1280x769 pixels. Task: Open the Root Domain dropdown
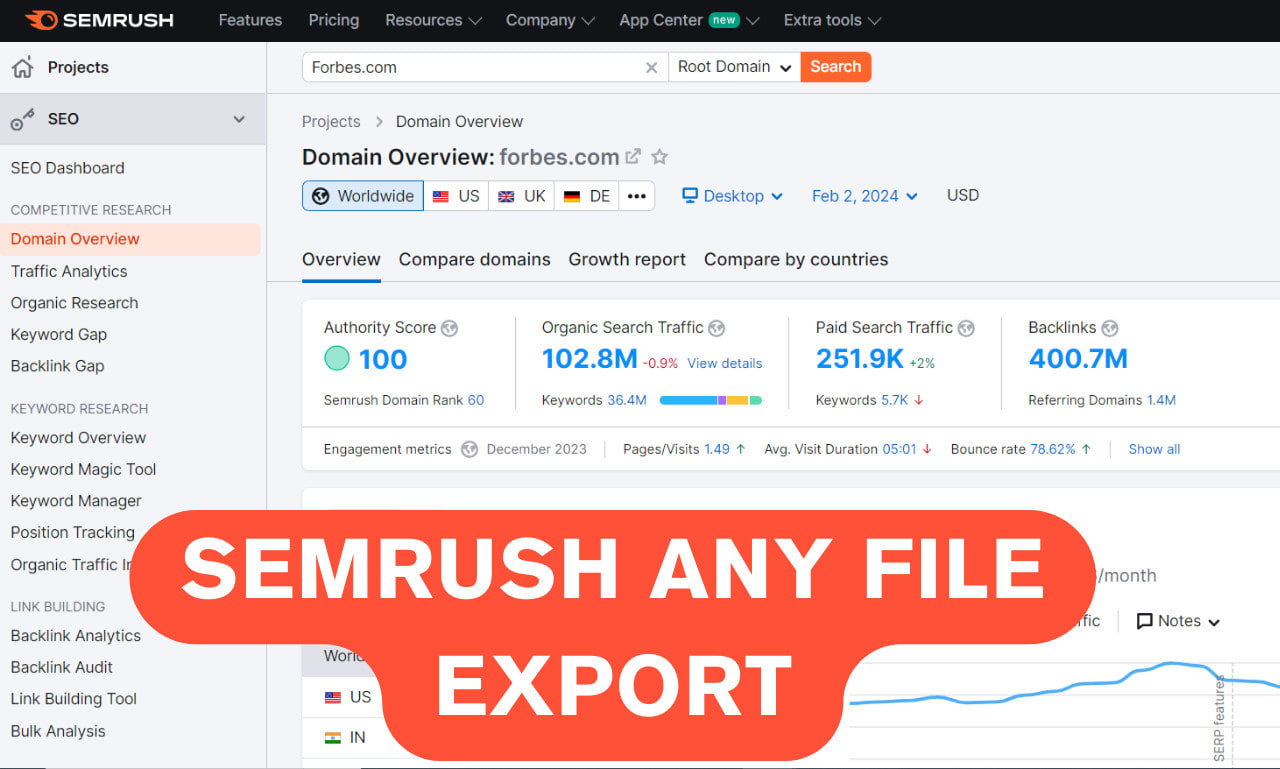pyautogui.click(x=734, y=67)
